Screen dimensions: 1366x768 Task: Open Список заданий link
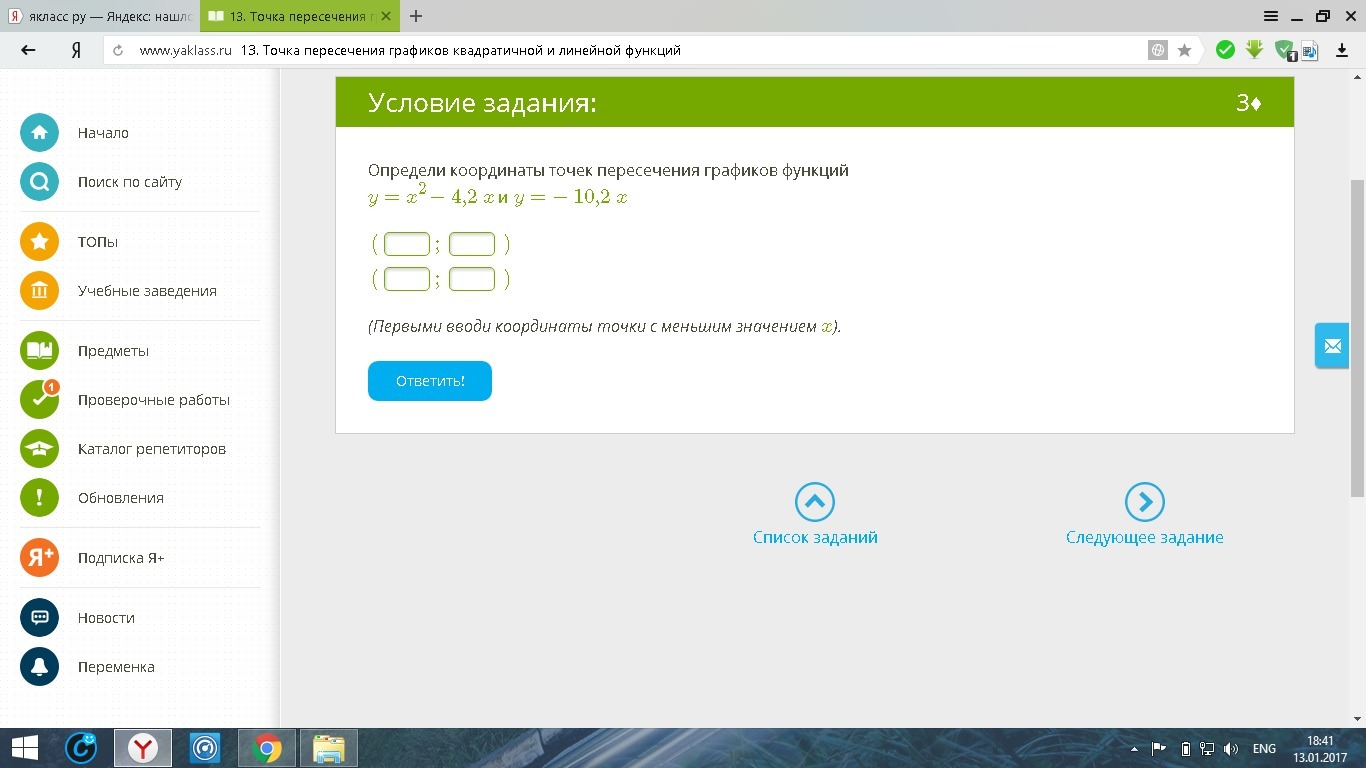pyautogui.click(x=814, y=537)
